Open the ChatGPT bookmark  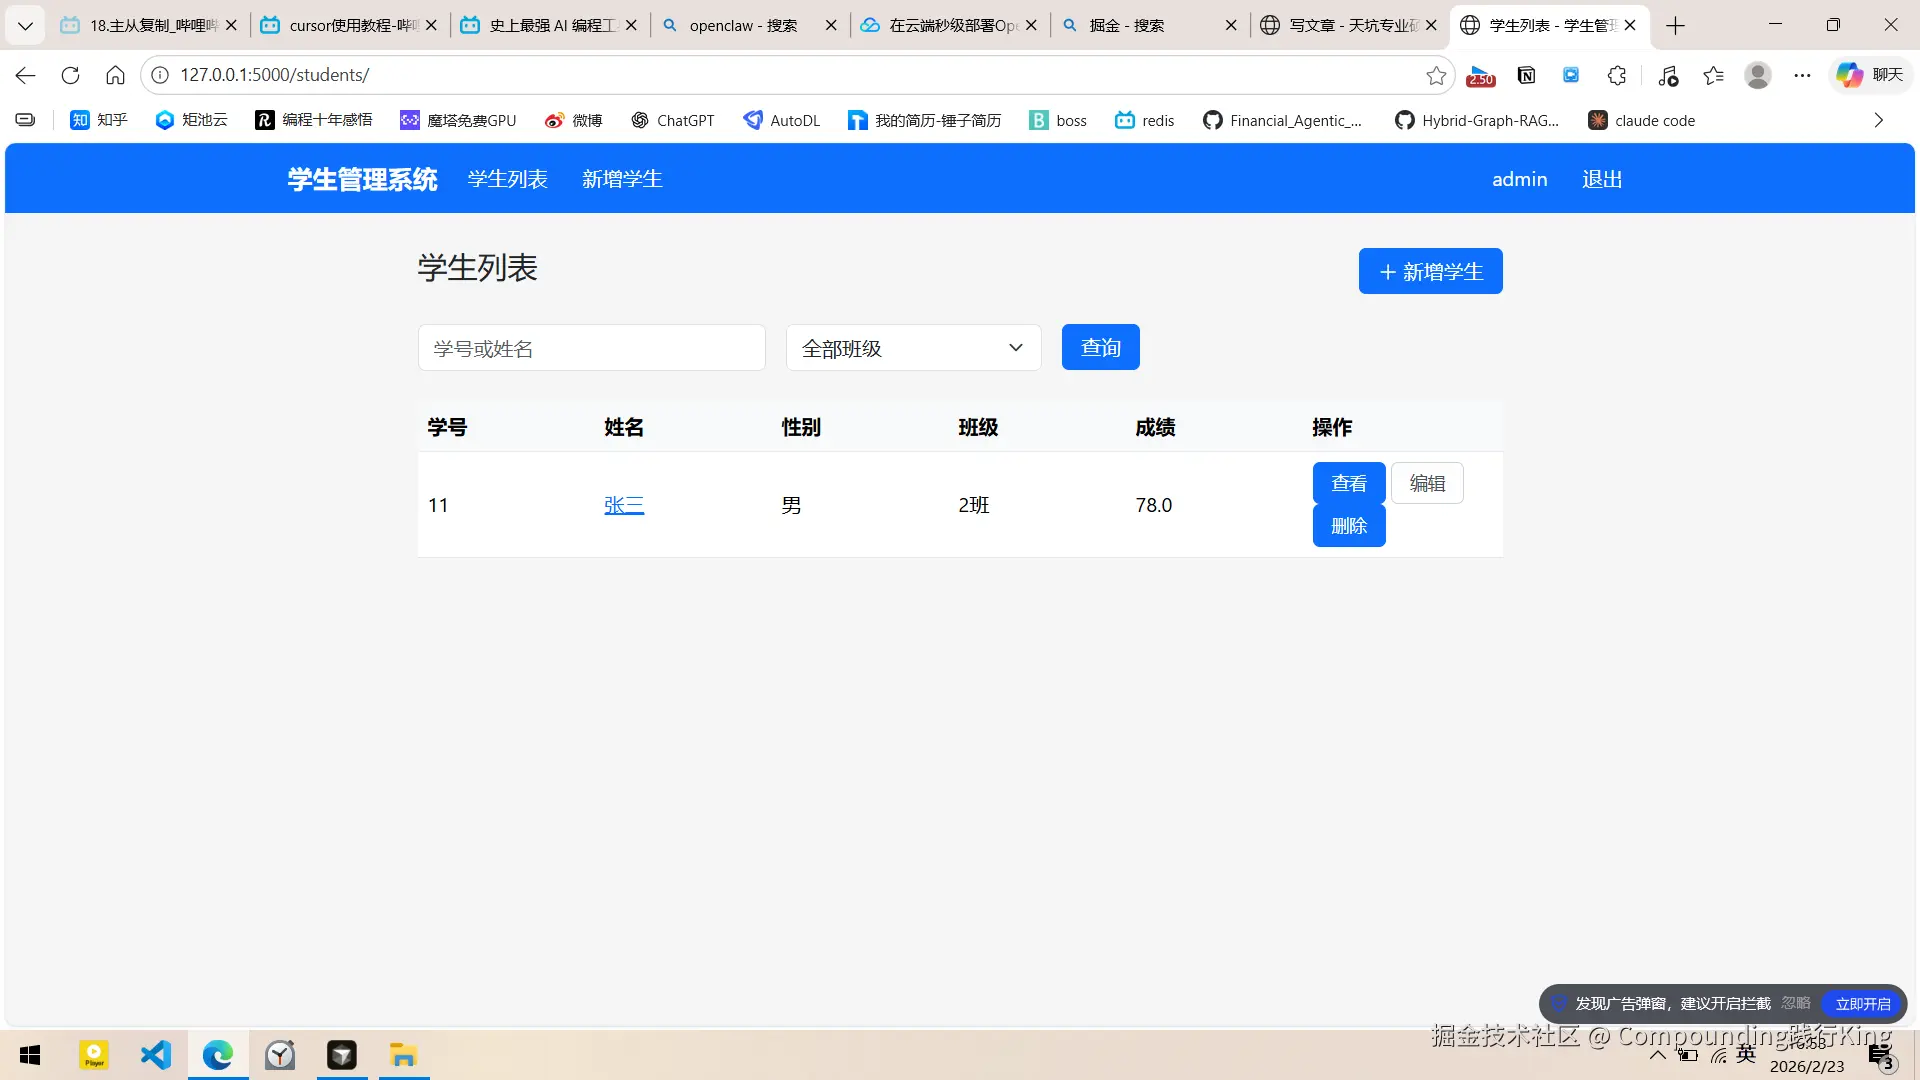673,120
